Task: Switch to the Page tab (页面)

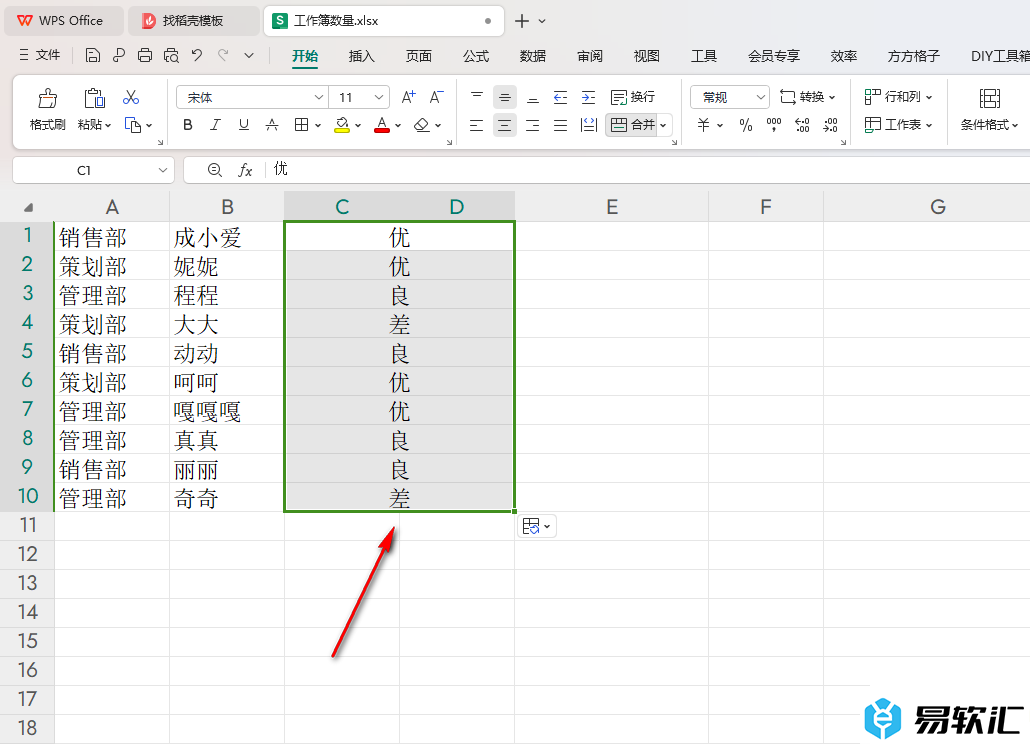Action: pos(418,56)
